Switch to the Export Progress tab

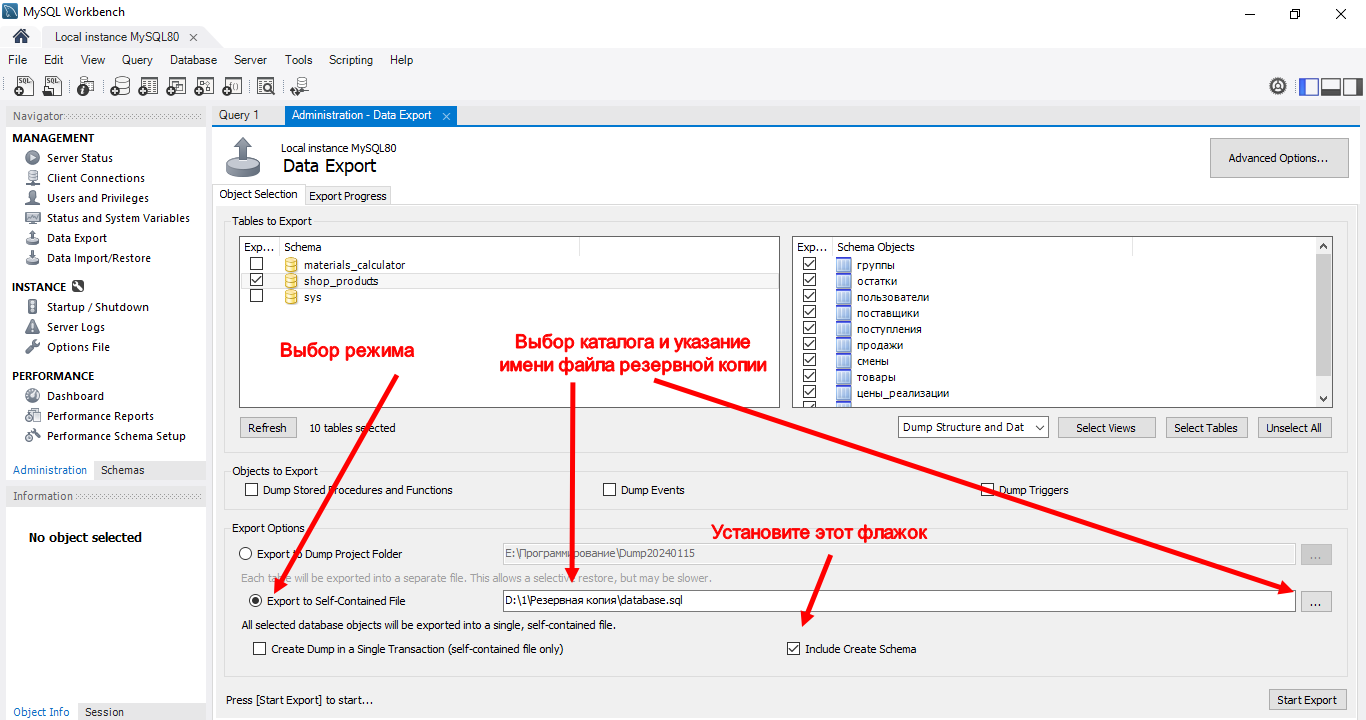(x=348, y=196)
